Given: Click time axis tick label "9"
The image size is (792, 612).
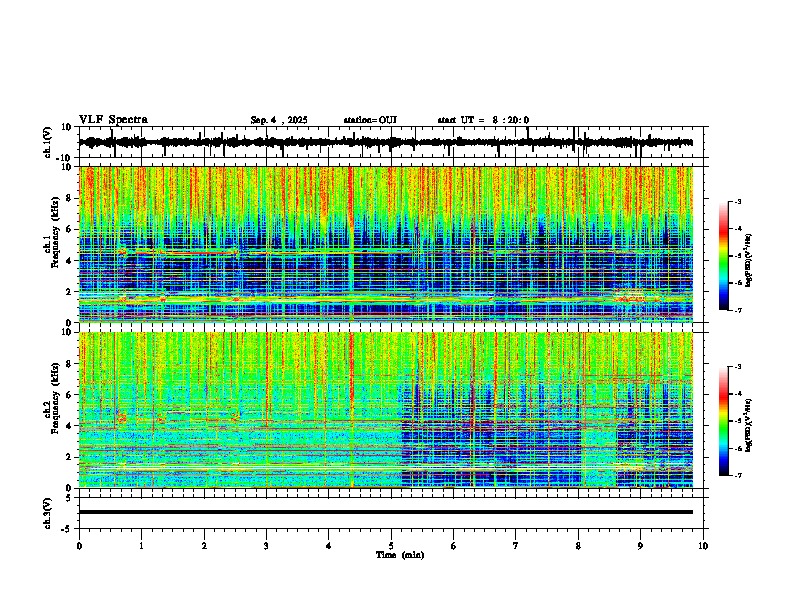Looking at the screenshot, I should tap(640, 546).
